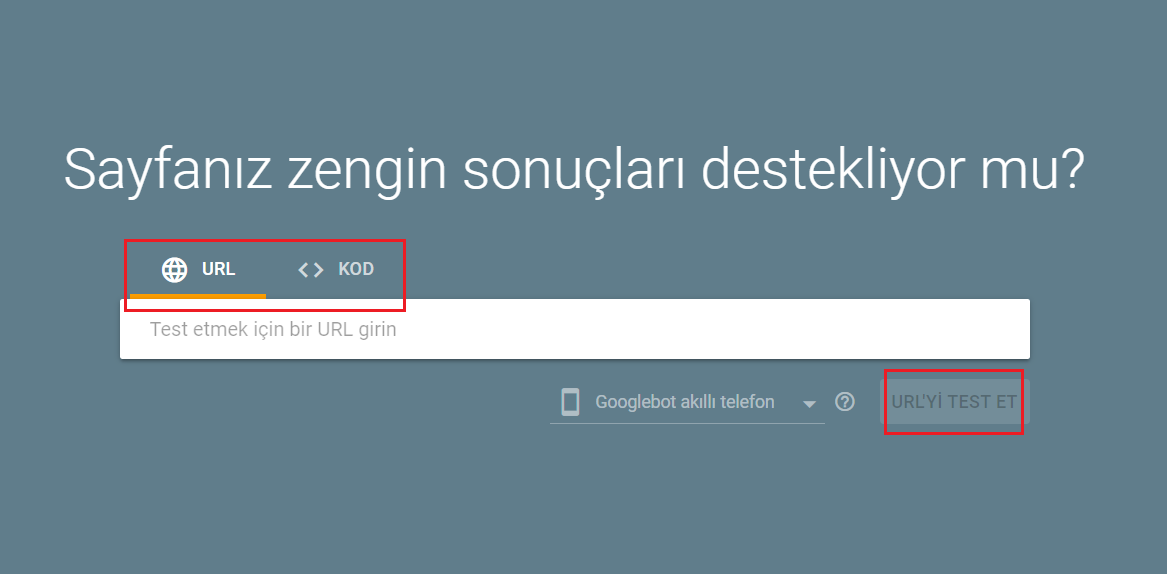Open the help question mark icon
This screenshot has width=1167, height=574.
(844, 402)
